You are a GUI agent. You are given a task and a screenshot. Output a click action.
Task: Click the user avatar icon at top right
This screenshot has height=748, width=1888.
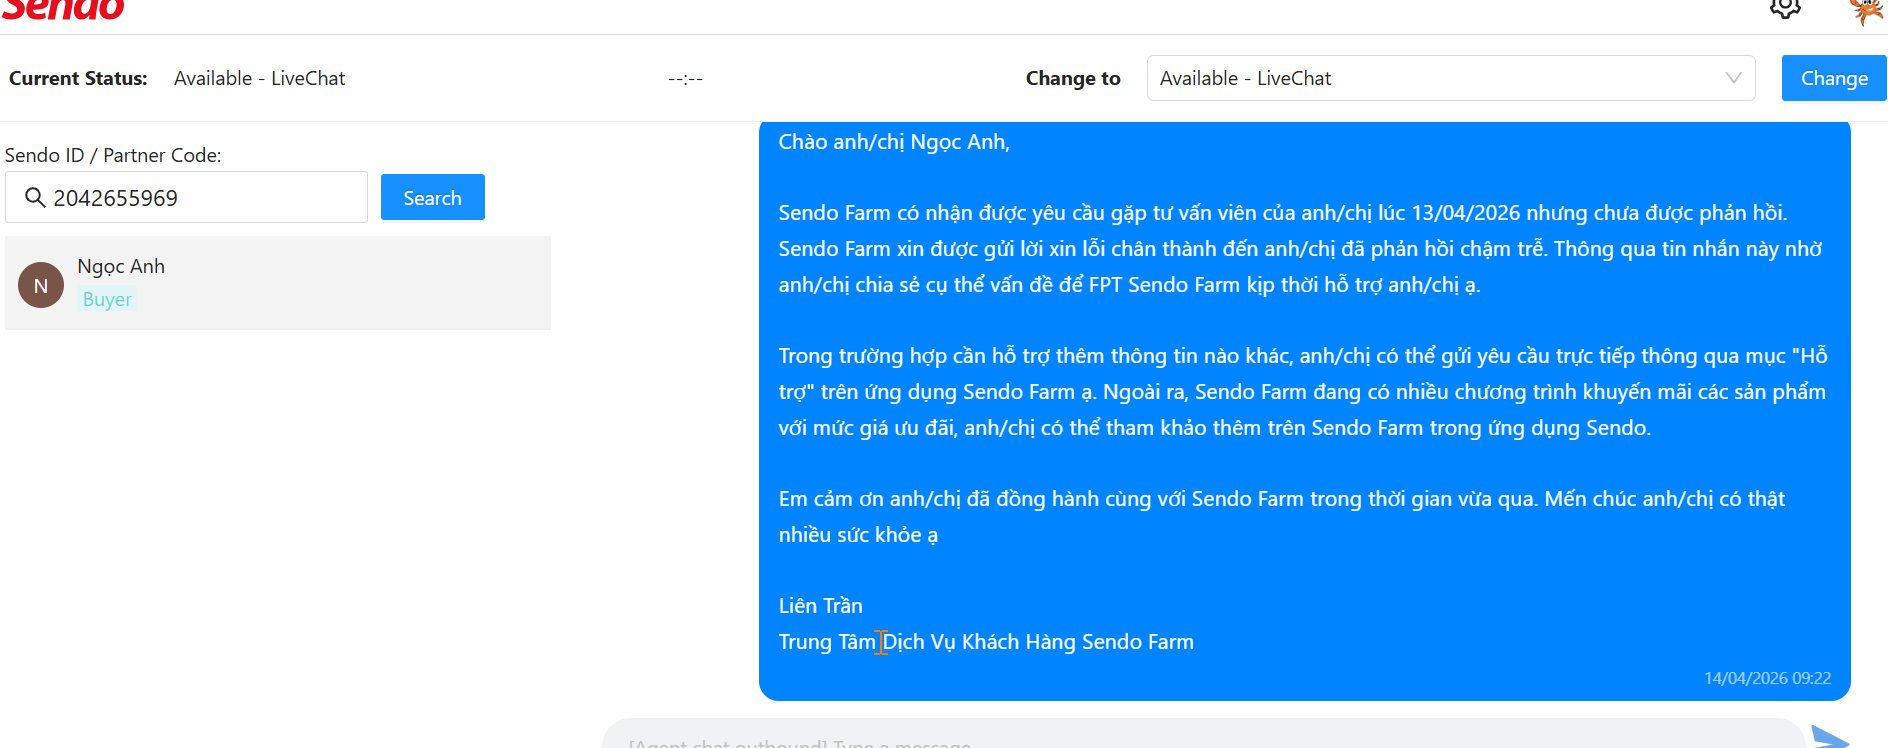(1866, 10)
